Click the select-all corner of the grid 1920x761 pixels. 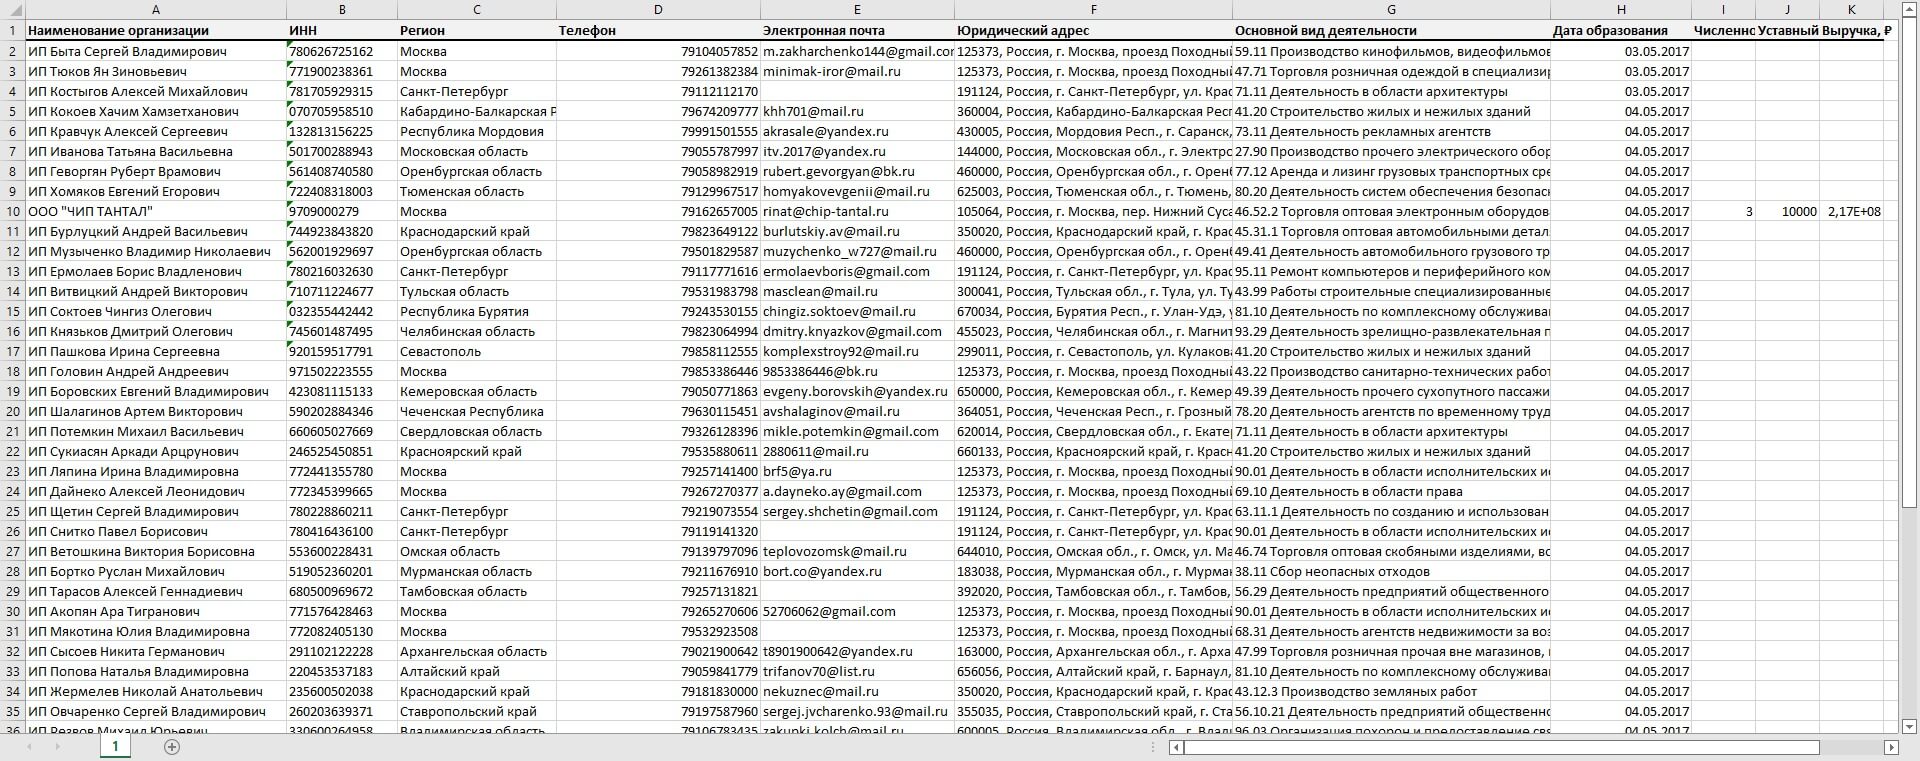(12, 9)
